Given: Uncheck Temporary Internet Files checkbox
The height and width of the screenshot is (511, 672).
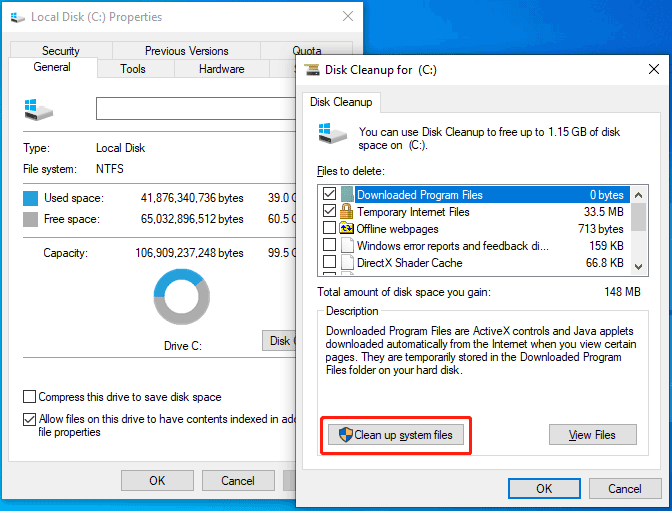Looking at the screenshot, I should tap(329, 211).
